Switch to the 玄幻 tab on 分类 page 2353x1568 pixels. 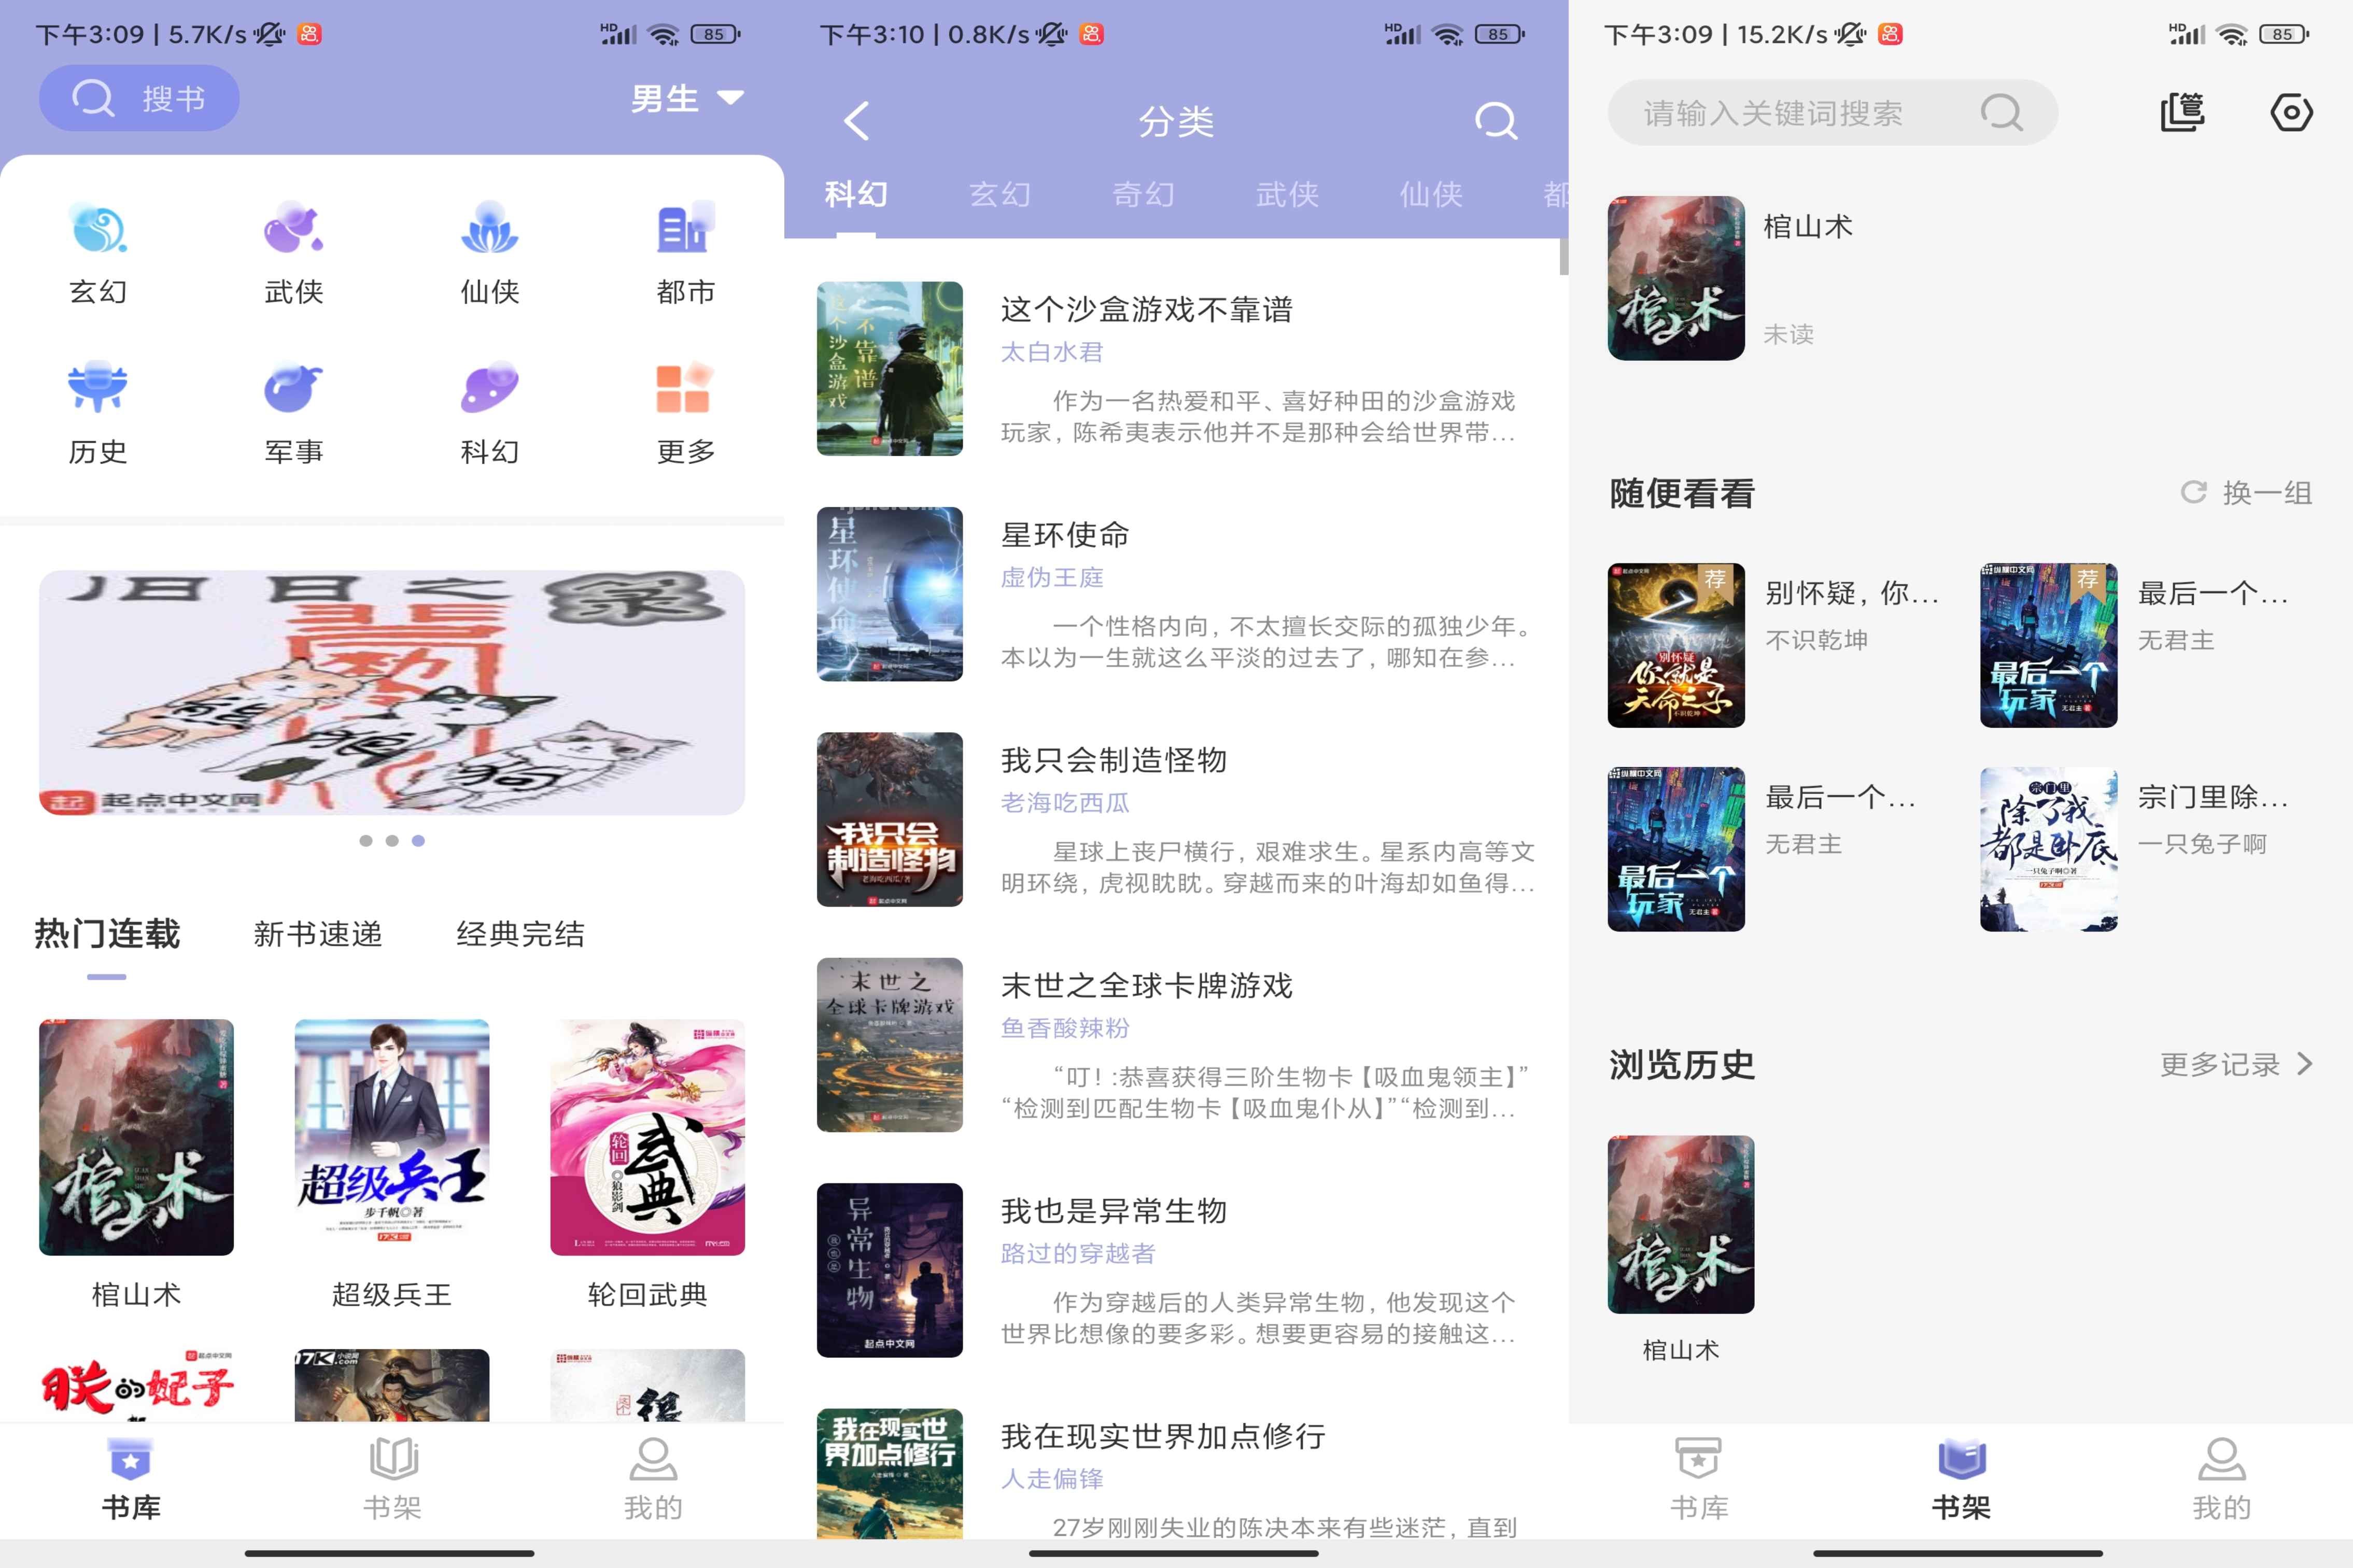tap(999, 195)
